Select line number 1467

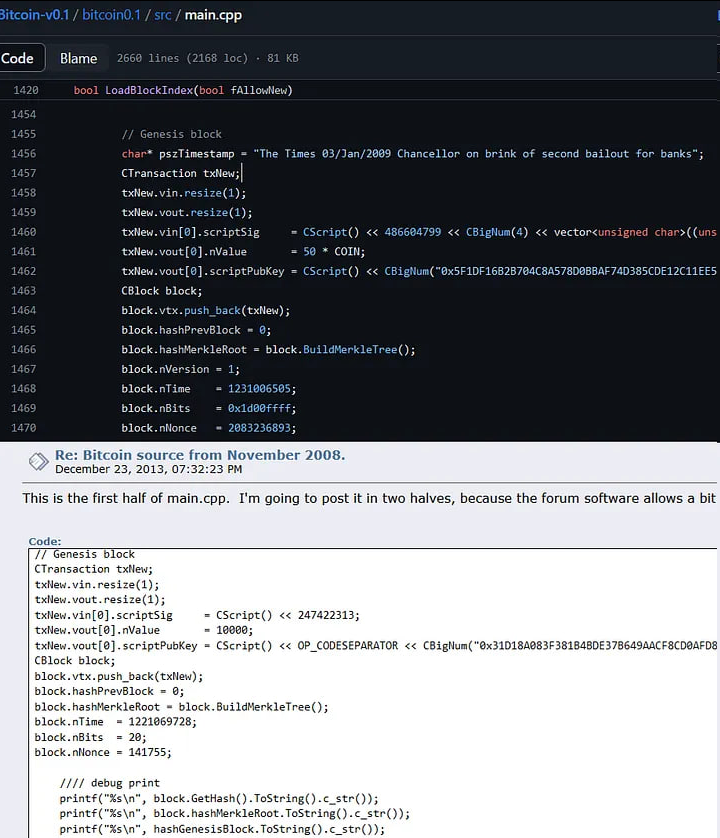24,369
